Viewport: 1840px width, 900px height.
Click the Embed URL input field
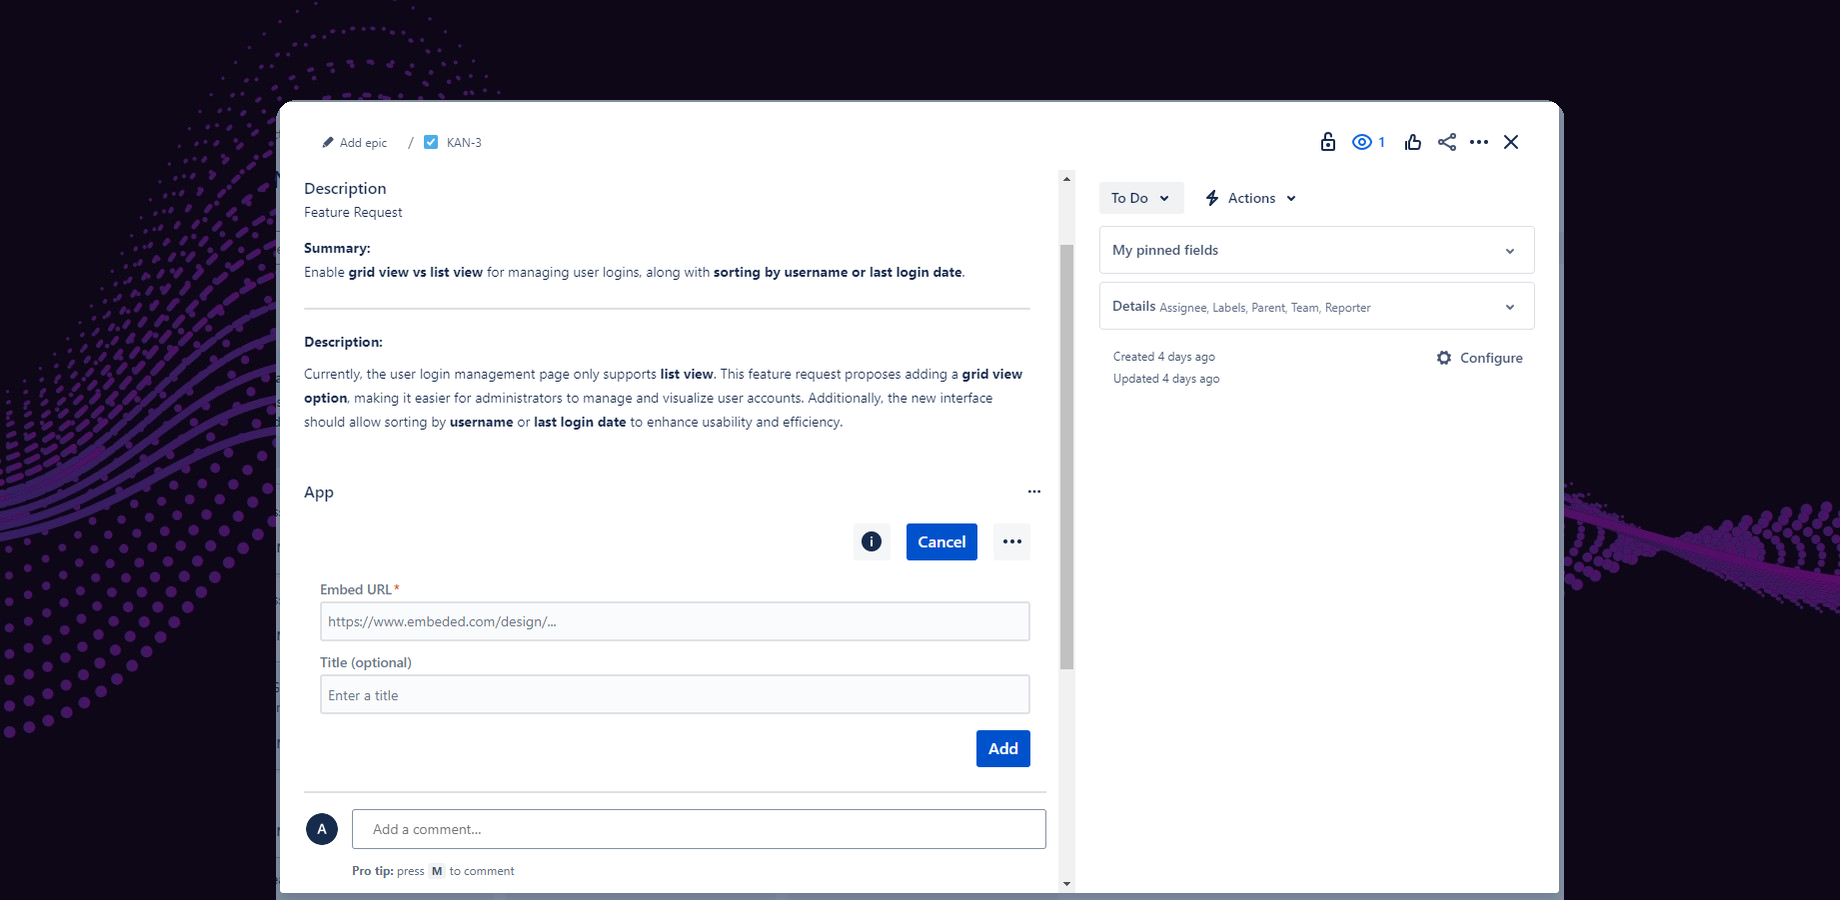click(x=674, y=621)
